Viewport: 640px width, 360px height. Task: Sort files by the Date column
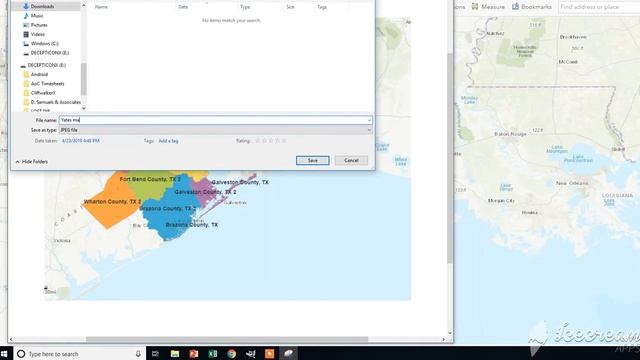pyautogui.click(x=183, y=7)
